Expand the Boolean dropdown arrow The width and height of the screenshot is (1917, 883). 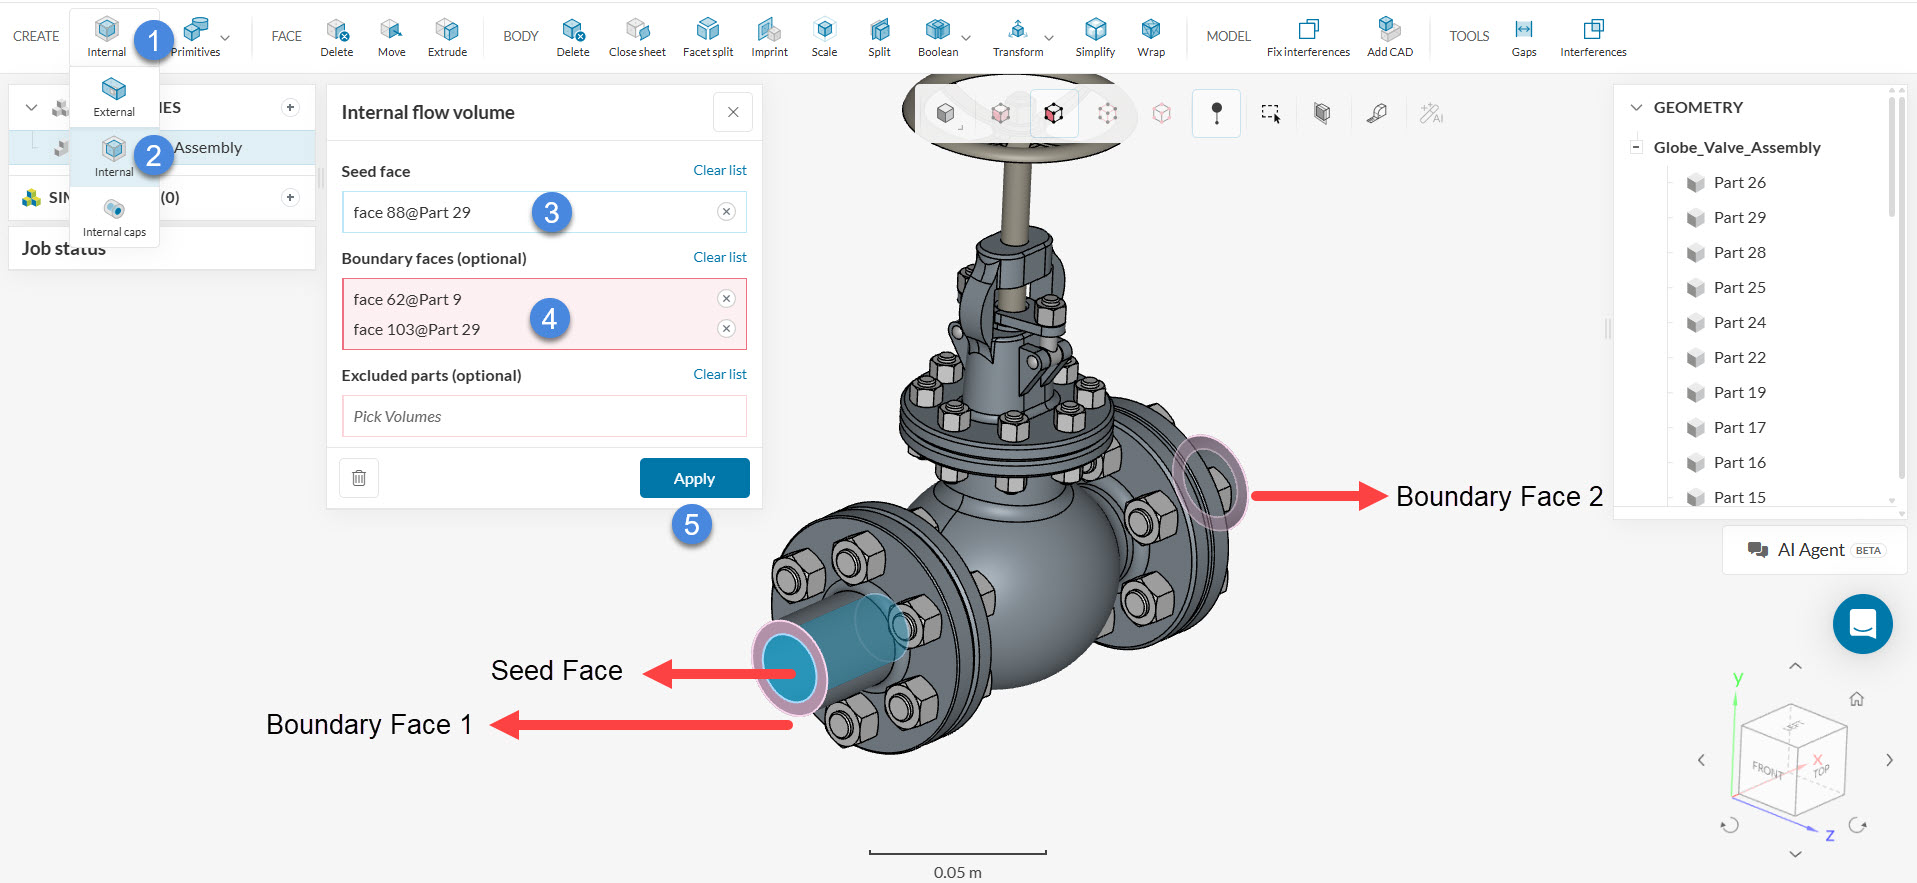966,38
